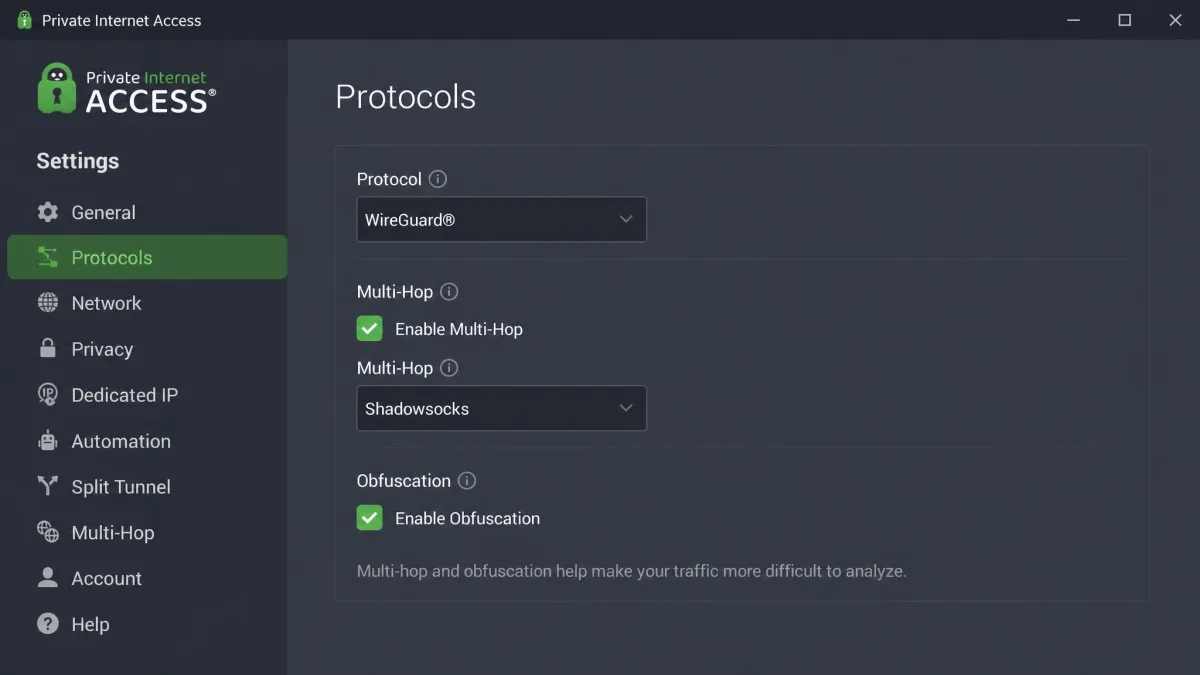The height and width of the screenshot is (675, 1200).
Task: Click info icon next to first Multi-Hop heading
Action: pyautogui.click(x=449, y=292)
